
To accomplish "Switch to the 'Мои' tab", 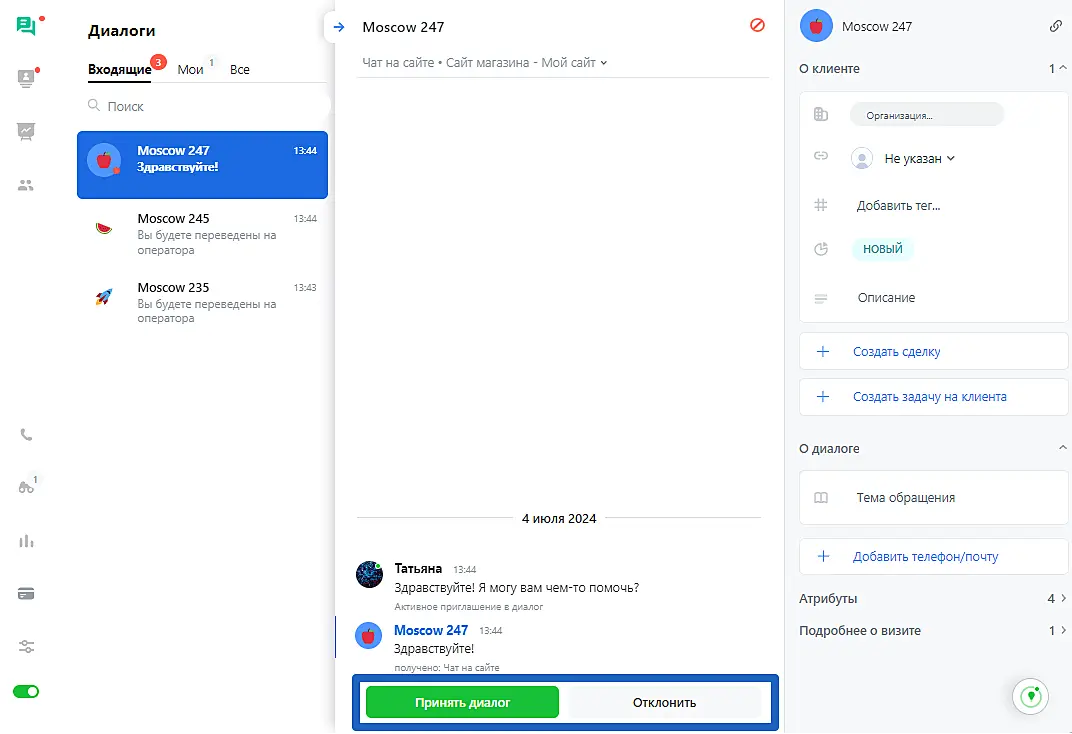I will (190, 70).
